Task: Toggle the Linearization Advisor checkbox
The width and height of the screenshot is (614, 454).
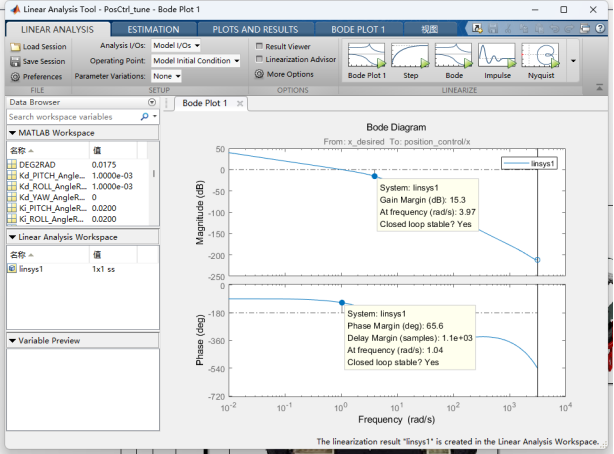Action: [260, 59]
